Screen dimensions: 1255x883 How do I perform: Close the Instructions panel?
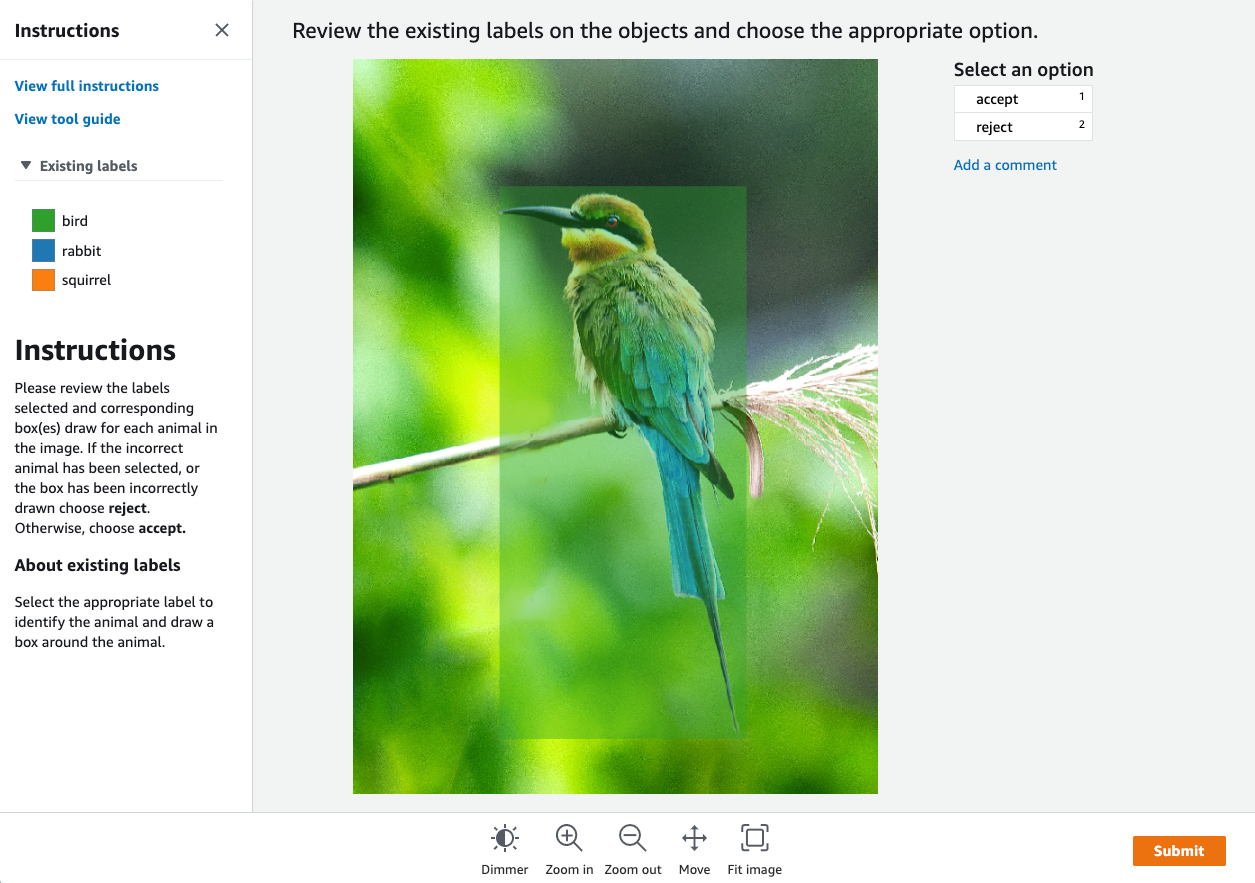[222, 30]
